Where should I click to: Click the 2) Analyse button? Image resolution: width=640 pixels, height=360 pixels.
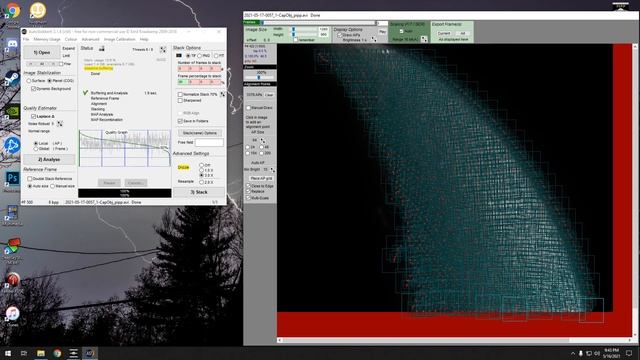[49, 159]
